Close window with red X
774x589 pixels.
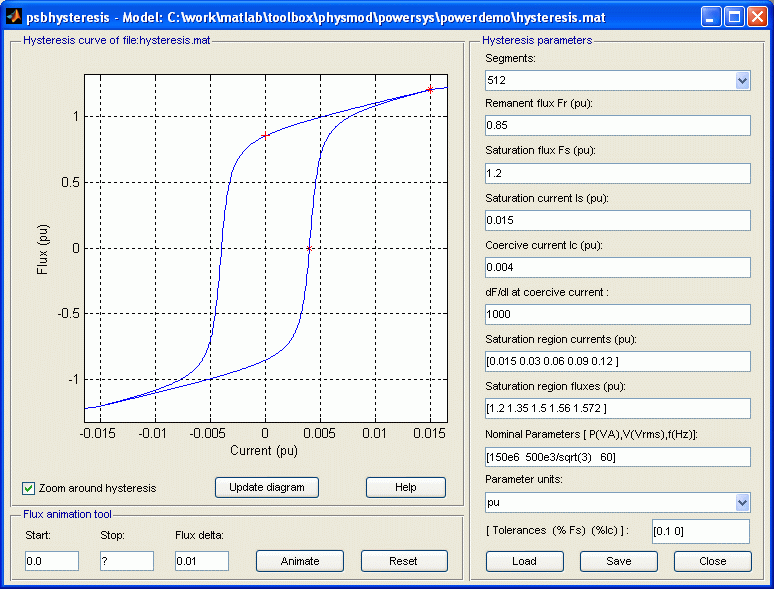[757, 17]
